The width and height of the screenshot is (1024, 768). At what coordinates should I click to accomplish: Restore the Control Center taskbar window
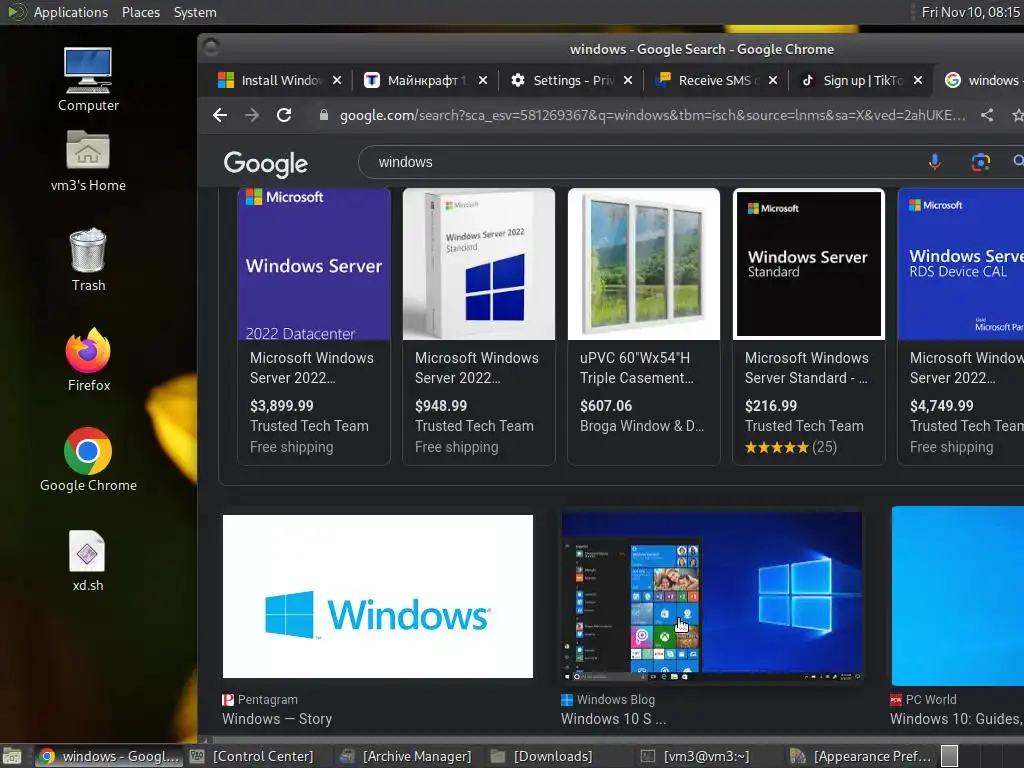point(251,756)
